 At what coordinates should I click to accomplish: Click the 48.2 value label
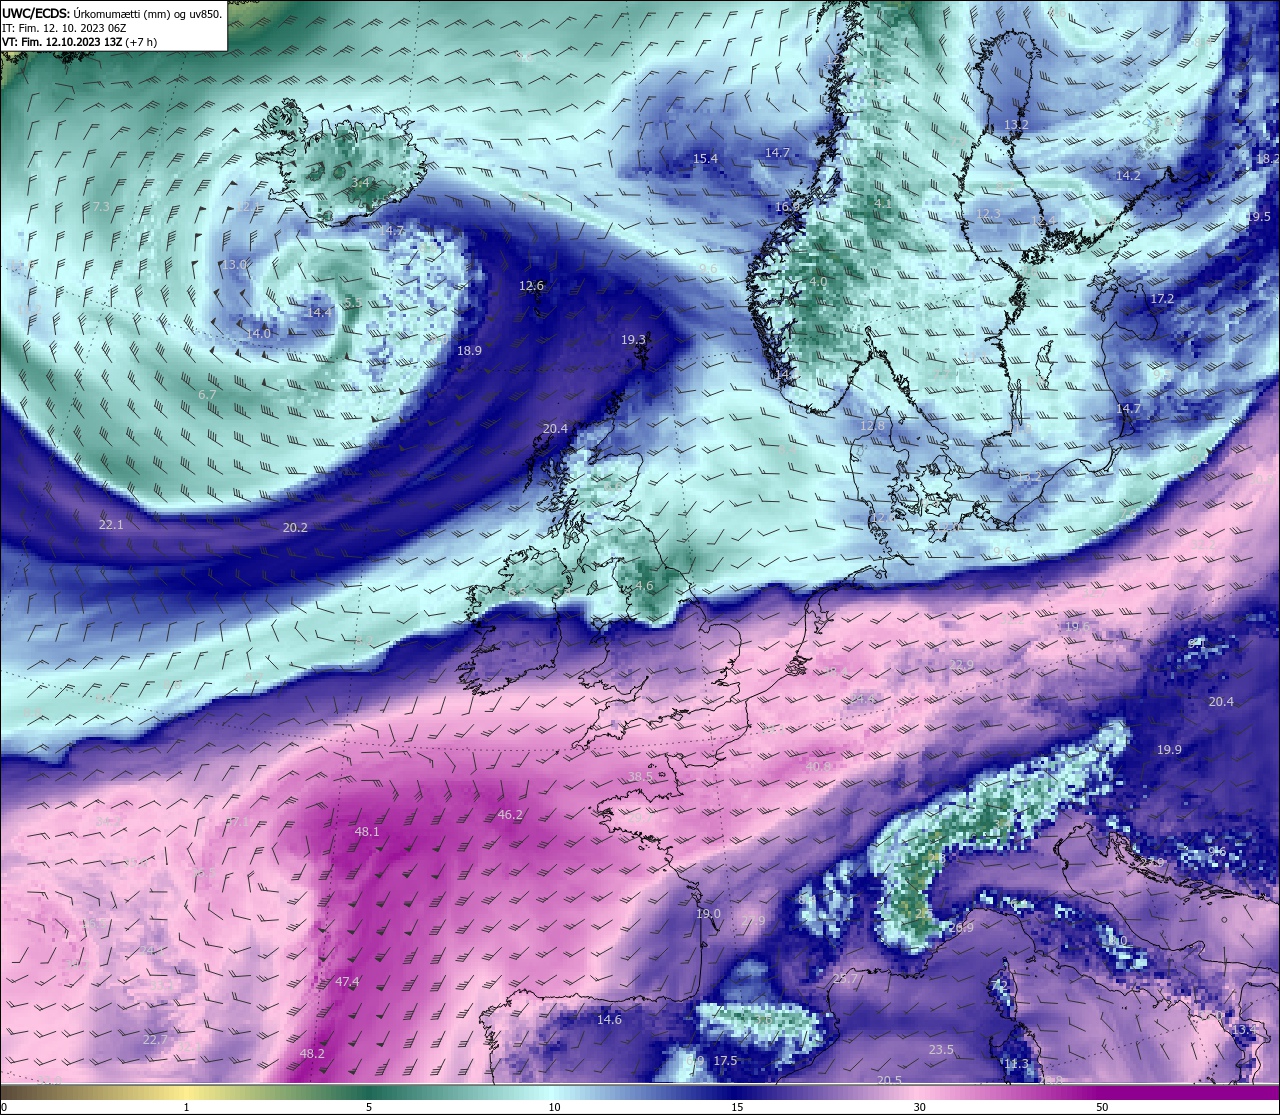pyautogui.click(x=312, y=1054)
